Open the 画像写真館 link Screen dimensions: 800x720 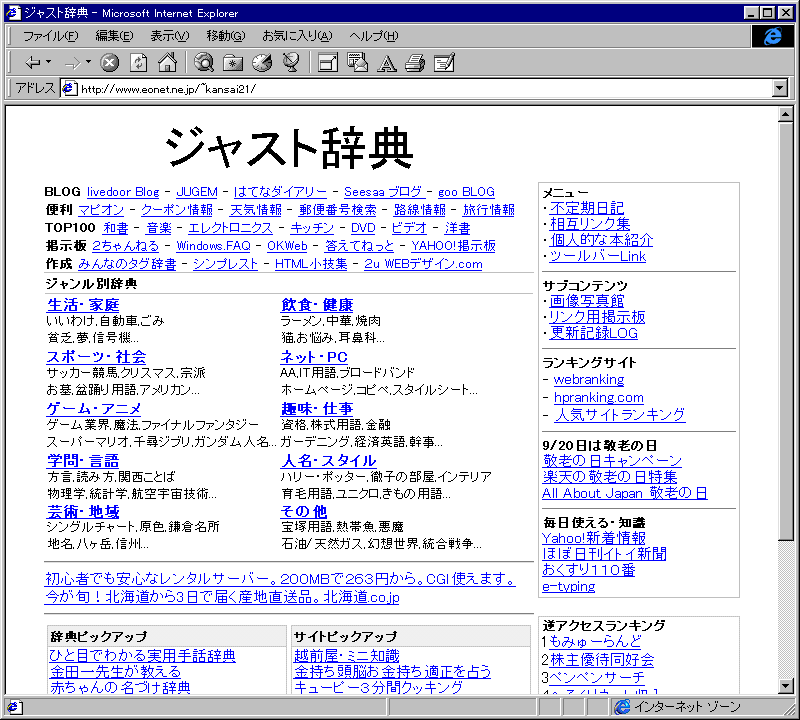[587, 301]
